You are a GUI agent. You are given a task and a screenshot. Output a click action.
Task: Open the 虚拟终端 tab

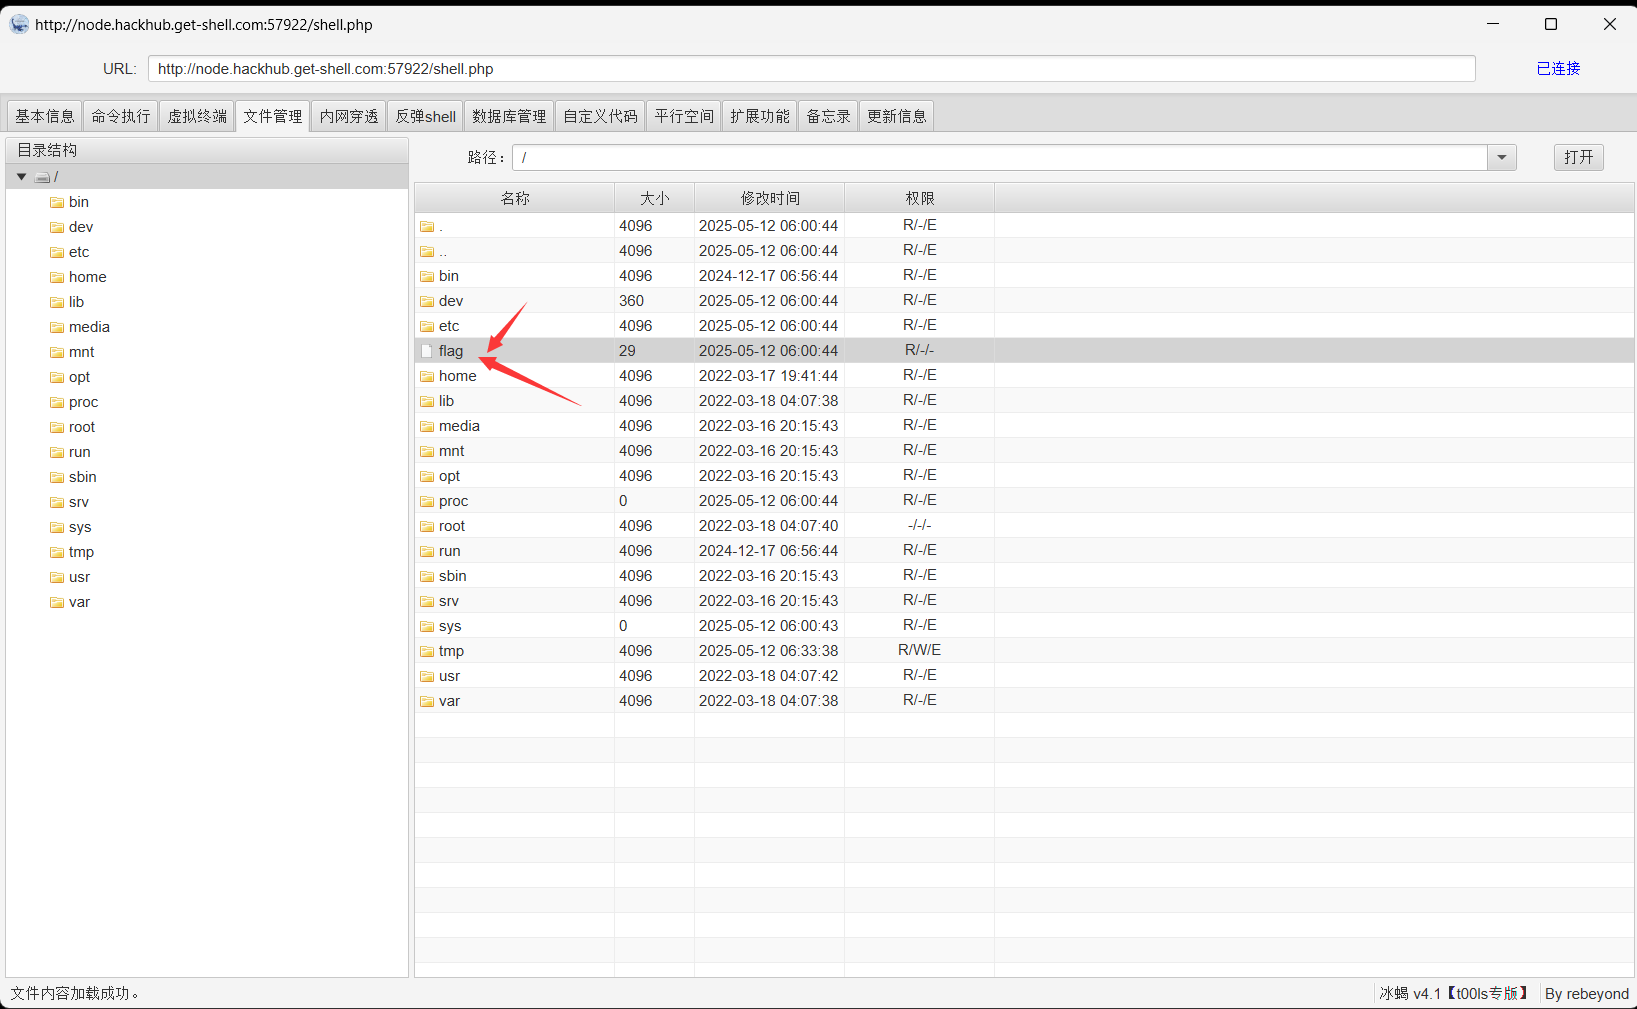tap(197, 116)
